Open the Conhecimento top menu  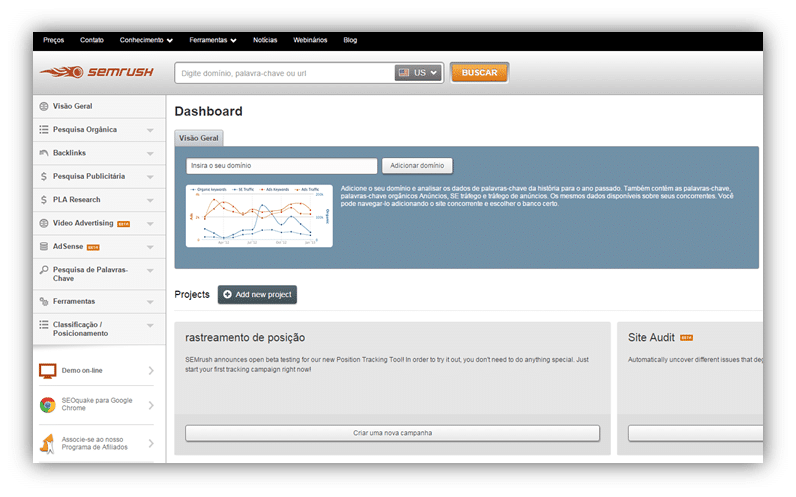pyautogui.click(x=146, y=40)
